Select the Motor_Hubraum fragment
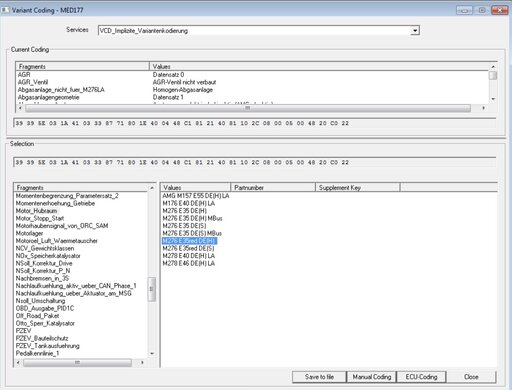Image resolution: width=512 pixels, height=390 pixels. click(36, 211)
